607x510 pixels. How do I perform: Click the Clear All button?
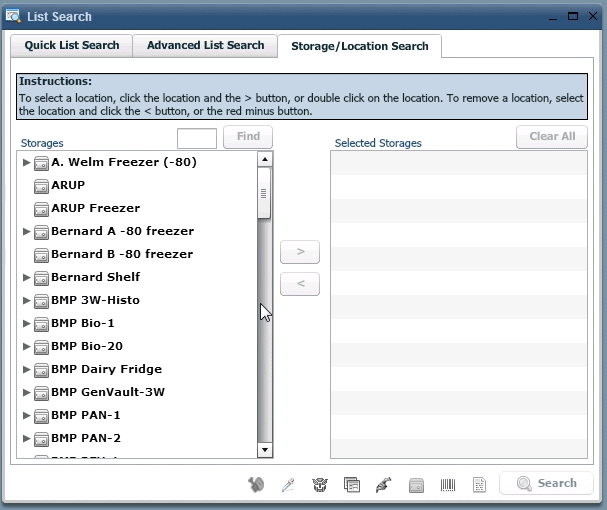pyautogui.click(x=552, y=137)
